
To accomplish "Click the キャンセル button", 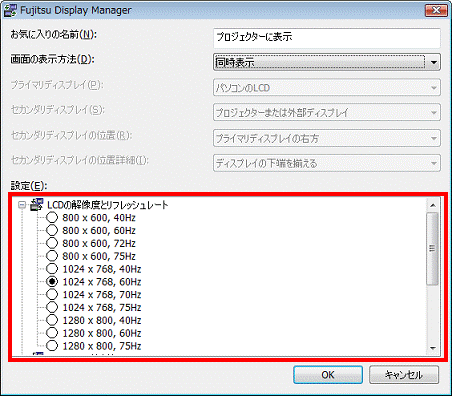I will [x=404, y=375].
